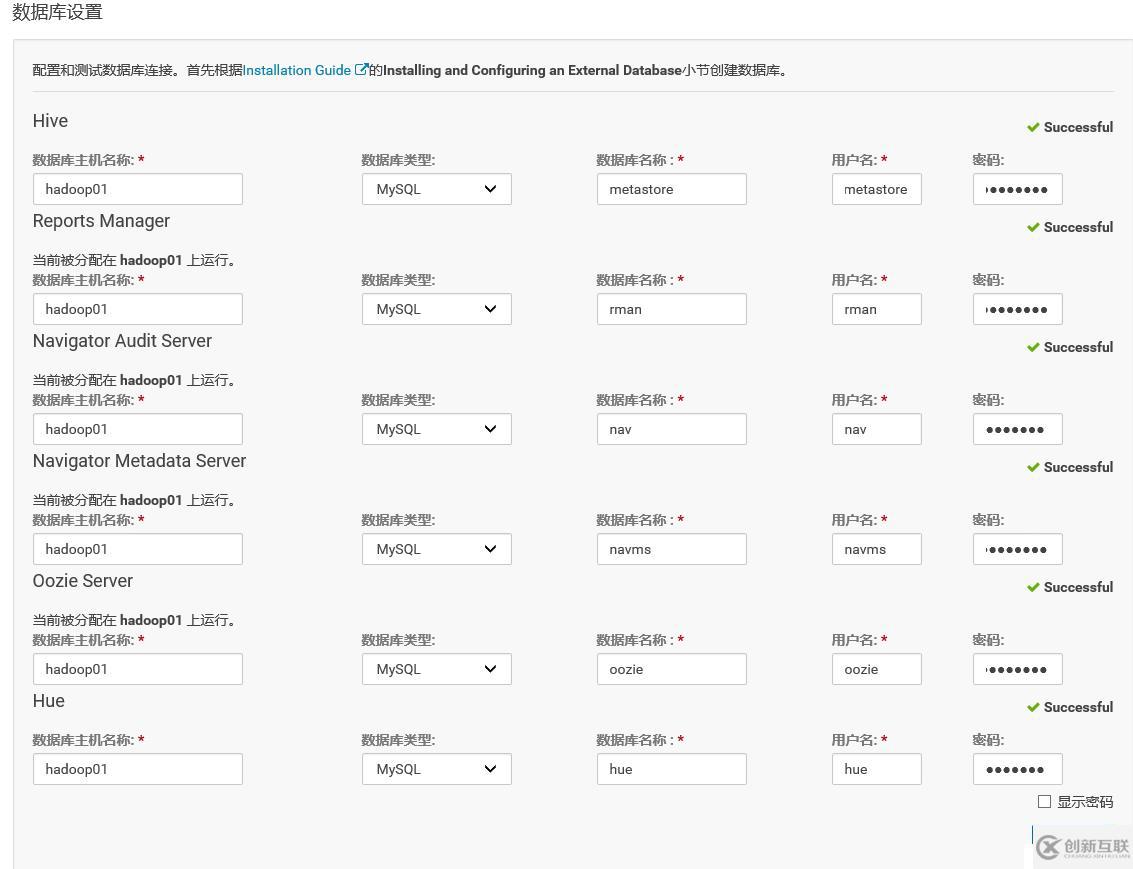Click Reports Manager hostname field
Viewport: 1133px width, 869px height.
point(138,309)
